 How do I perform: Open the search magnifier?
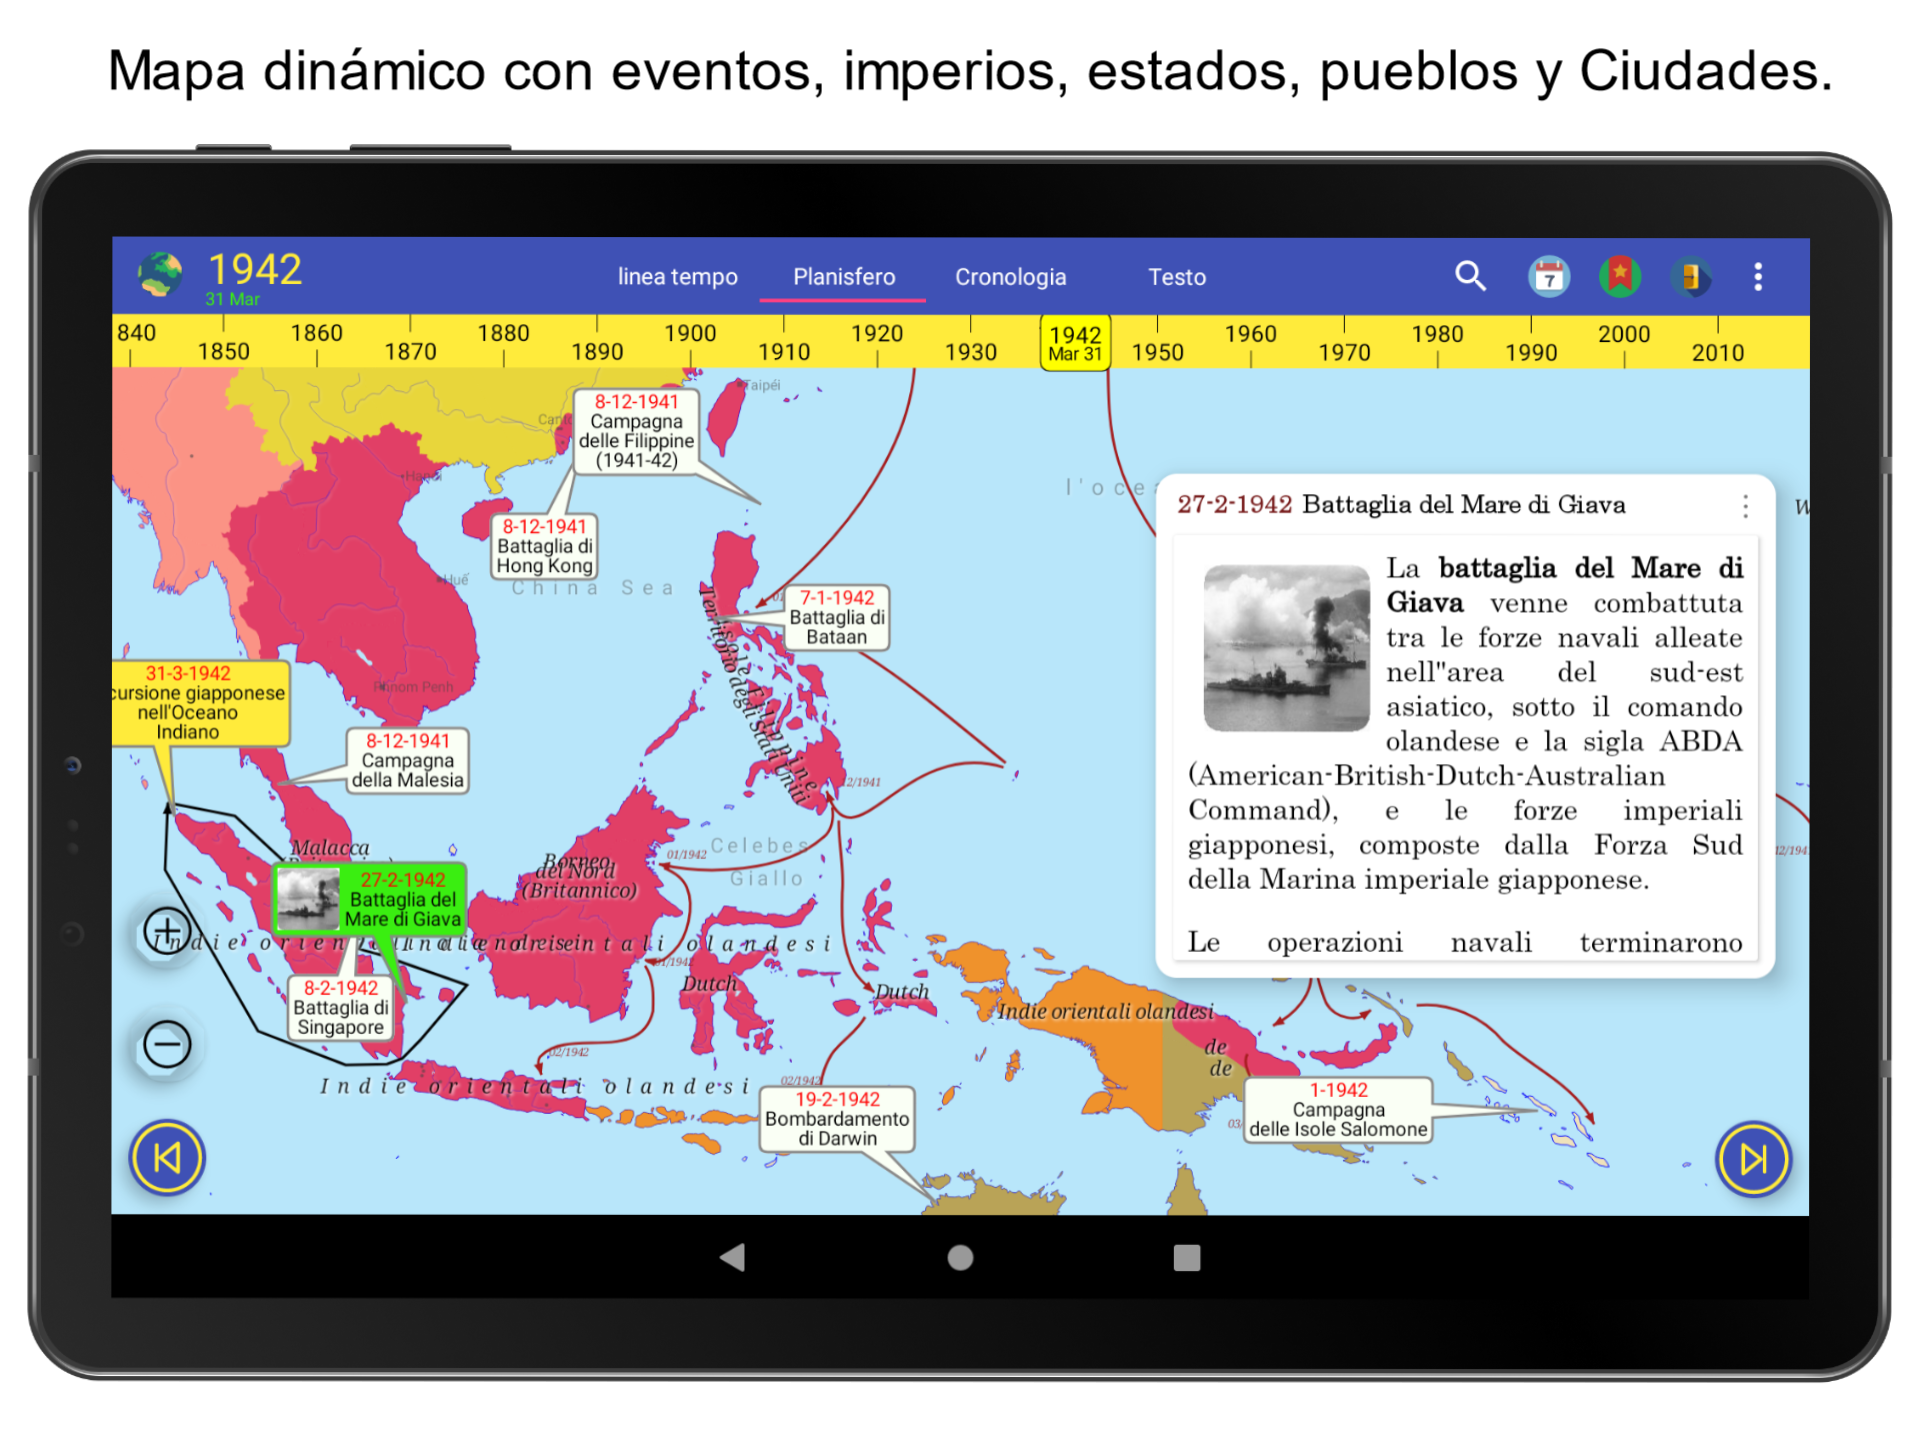[1470, 276]
